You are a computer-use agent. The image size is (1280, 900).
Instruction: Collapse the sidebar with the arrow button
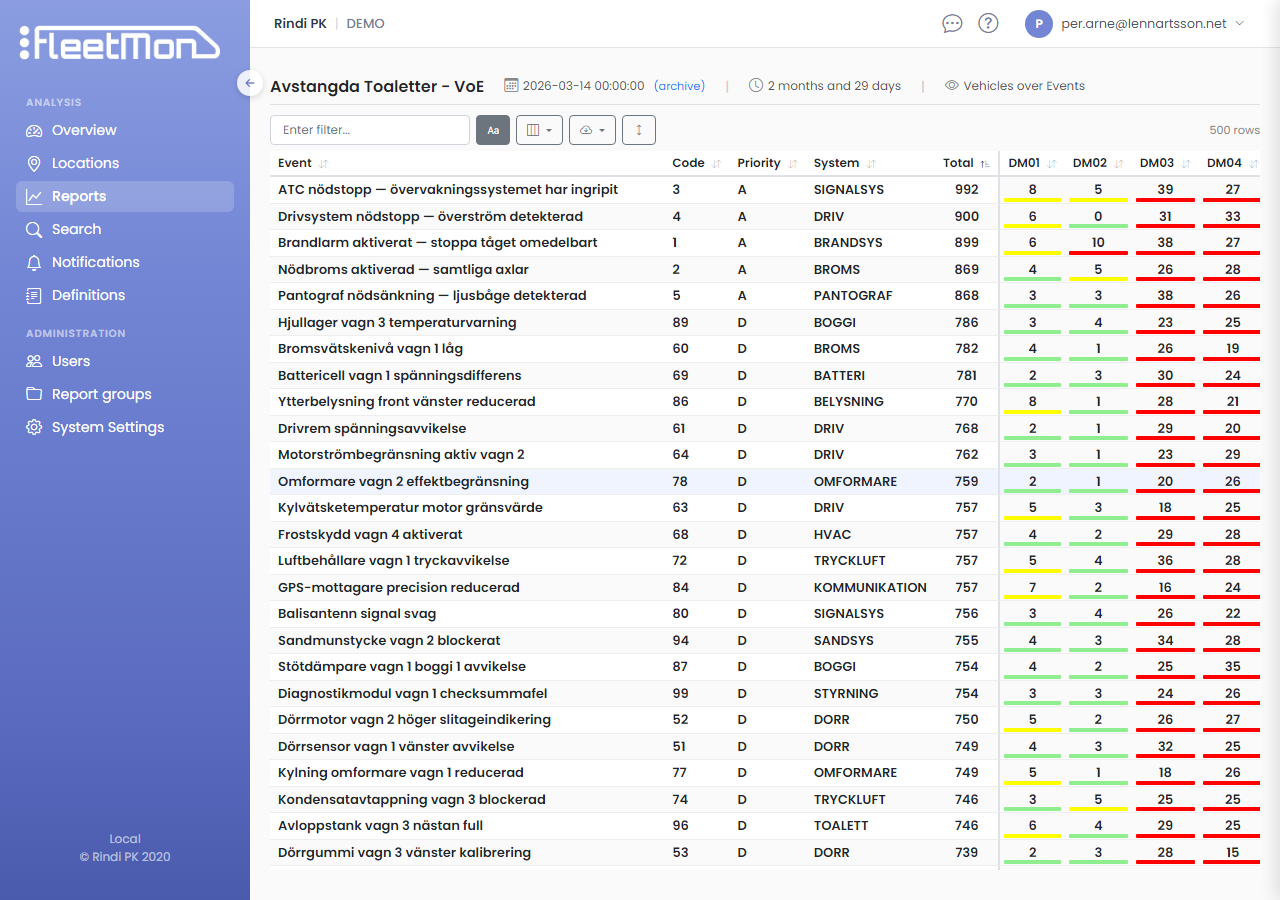pyautogui.click(x=249, y=83)
